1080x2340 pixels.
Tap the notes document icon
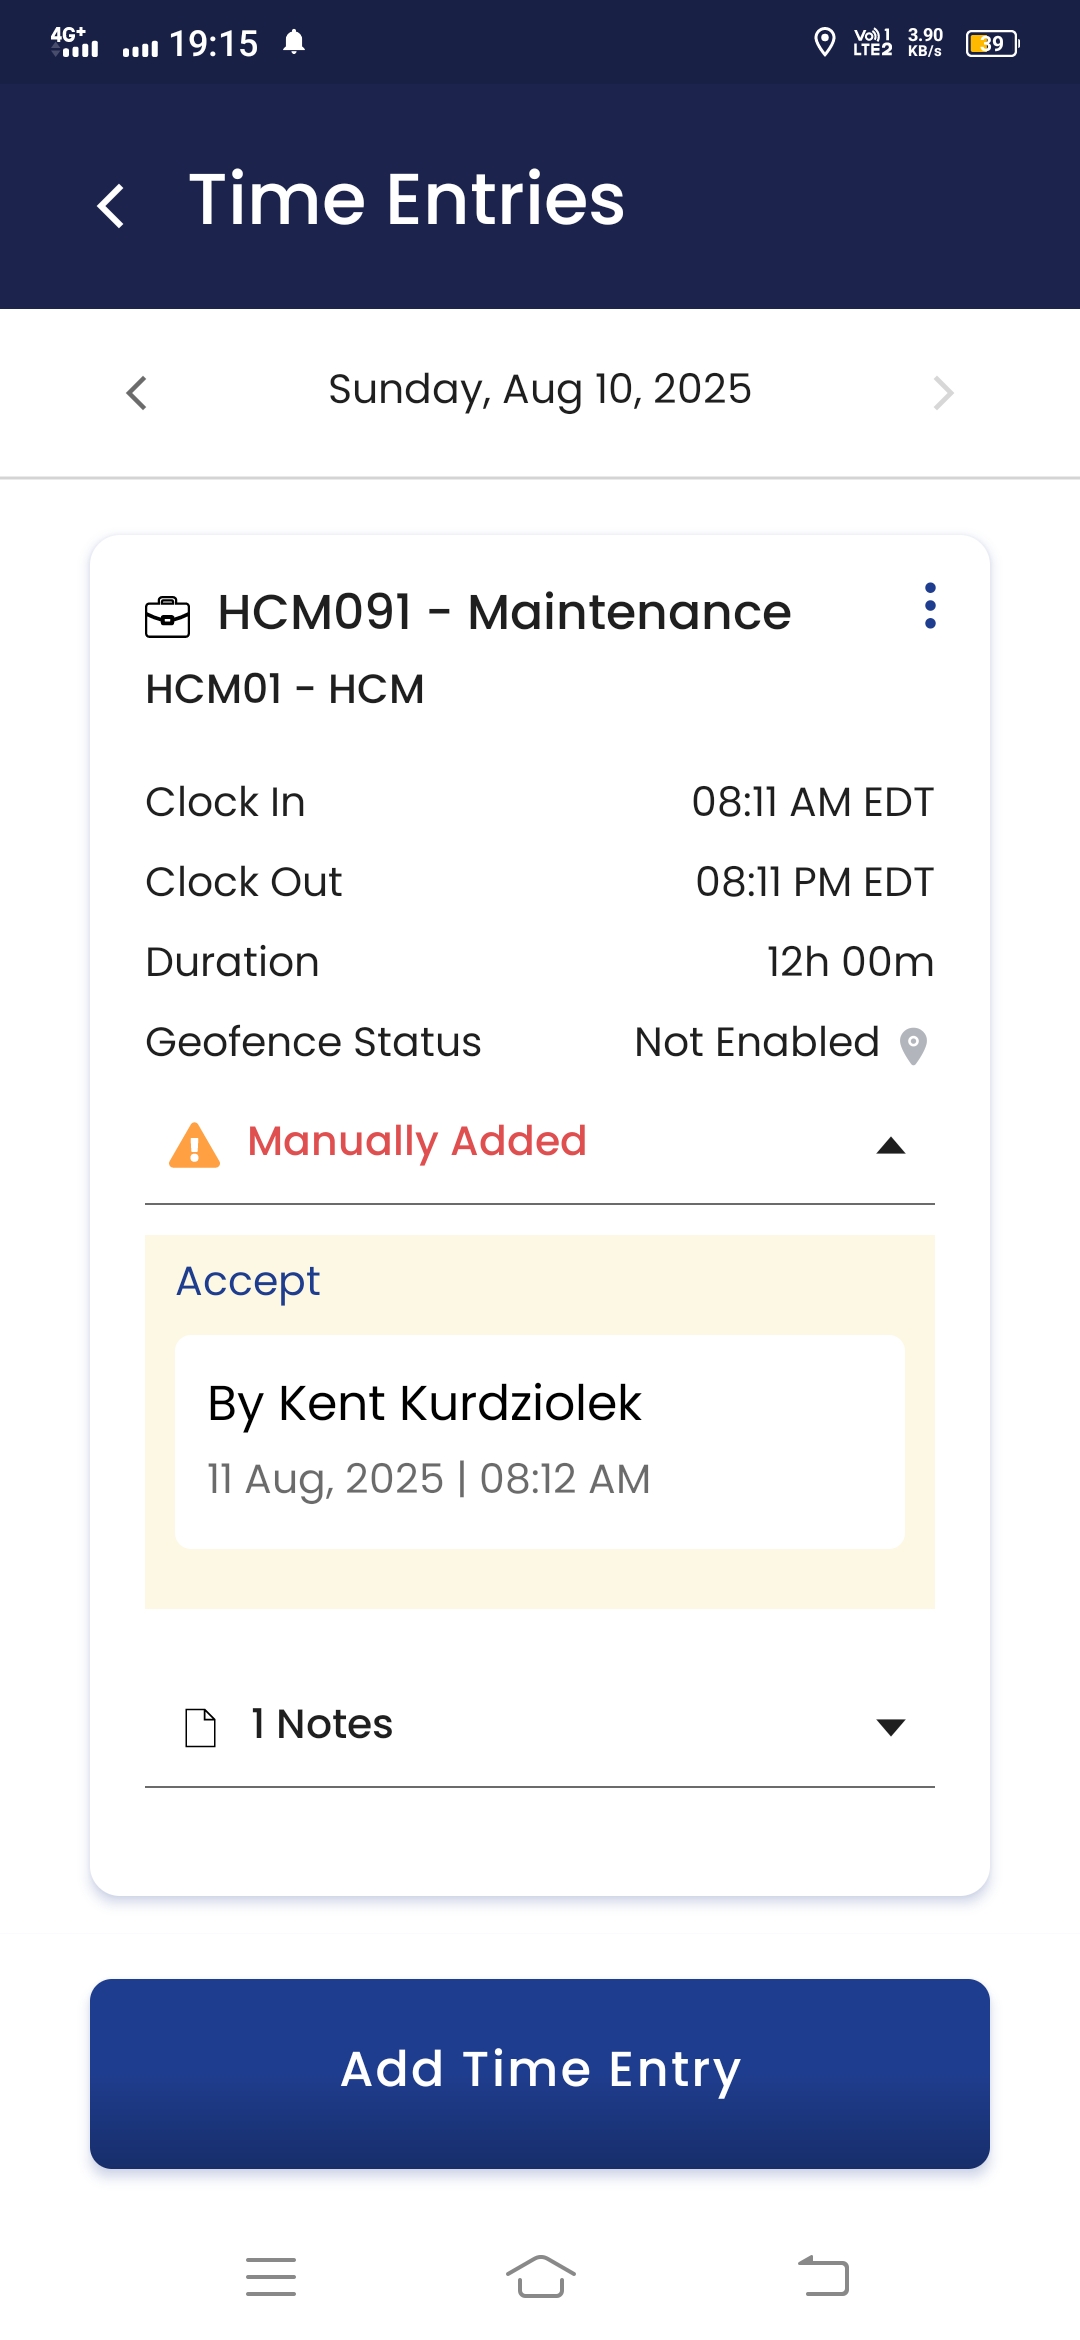[201, 1727]
